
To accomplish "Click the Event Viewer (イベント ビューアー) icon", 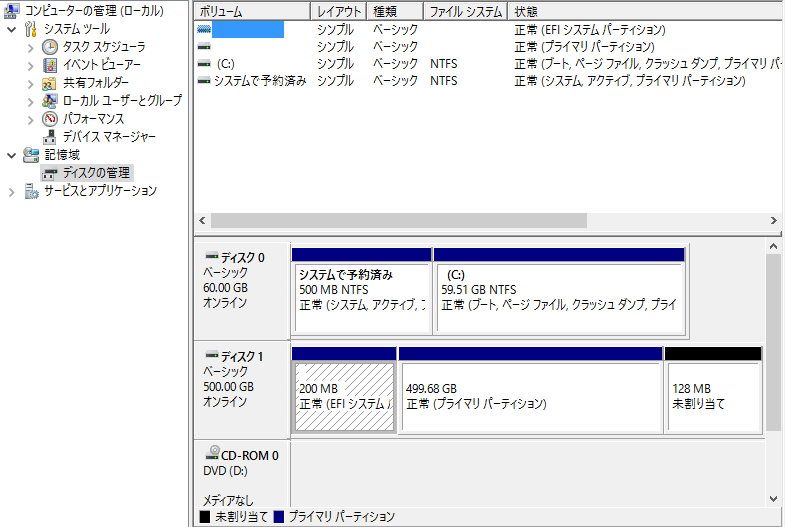I will tap(50, 65).
